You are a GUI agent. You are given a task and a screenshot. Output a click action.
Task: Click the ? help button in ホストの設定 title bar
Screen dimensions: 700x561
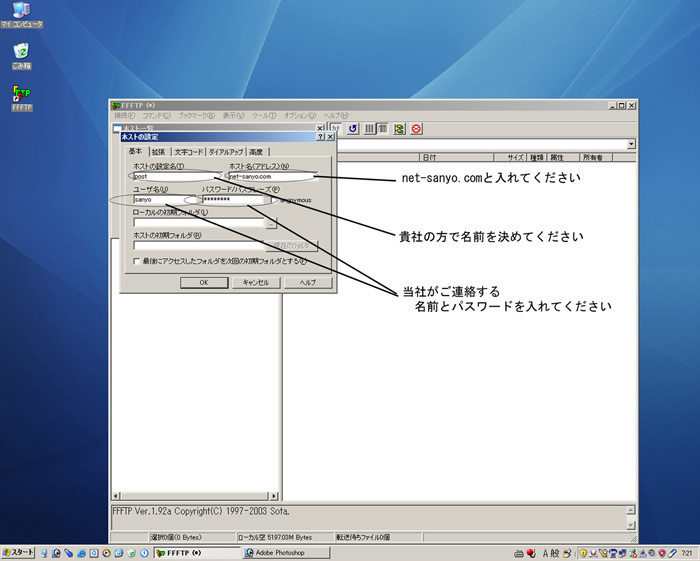click(x=321, y=137)
